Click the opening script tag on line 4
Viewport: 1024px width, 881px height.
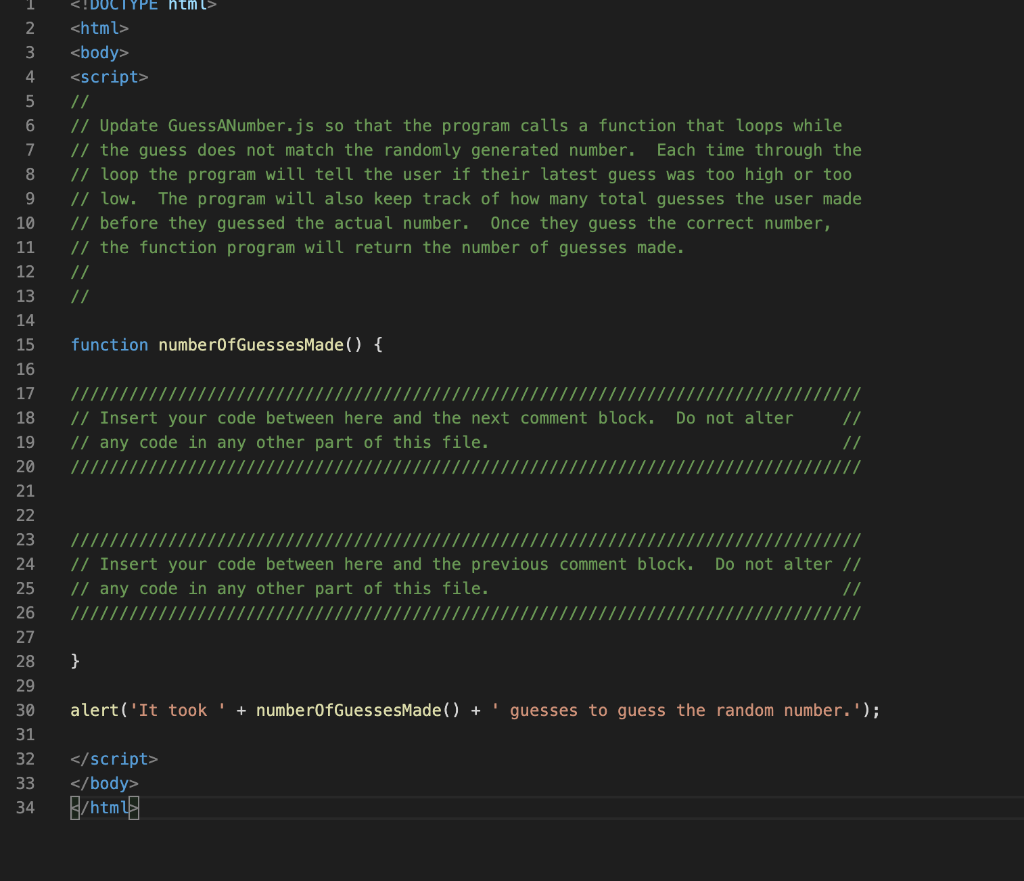[107, 76]
